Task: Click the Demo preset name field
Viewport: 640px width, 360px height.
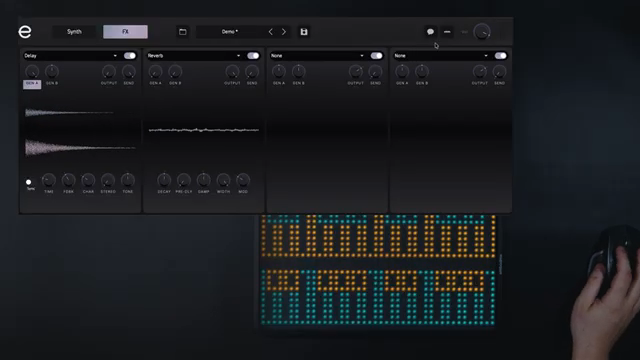Action: [x=230, y=32]
